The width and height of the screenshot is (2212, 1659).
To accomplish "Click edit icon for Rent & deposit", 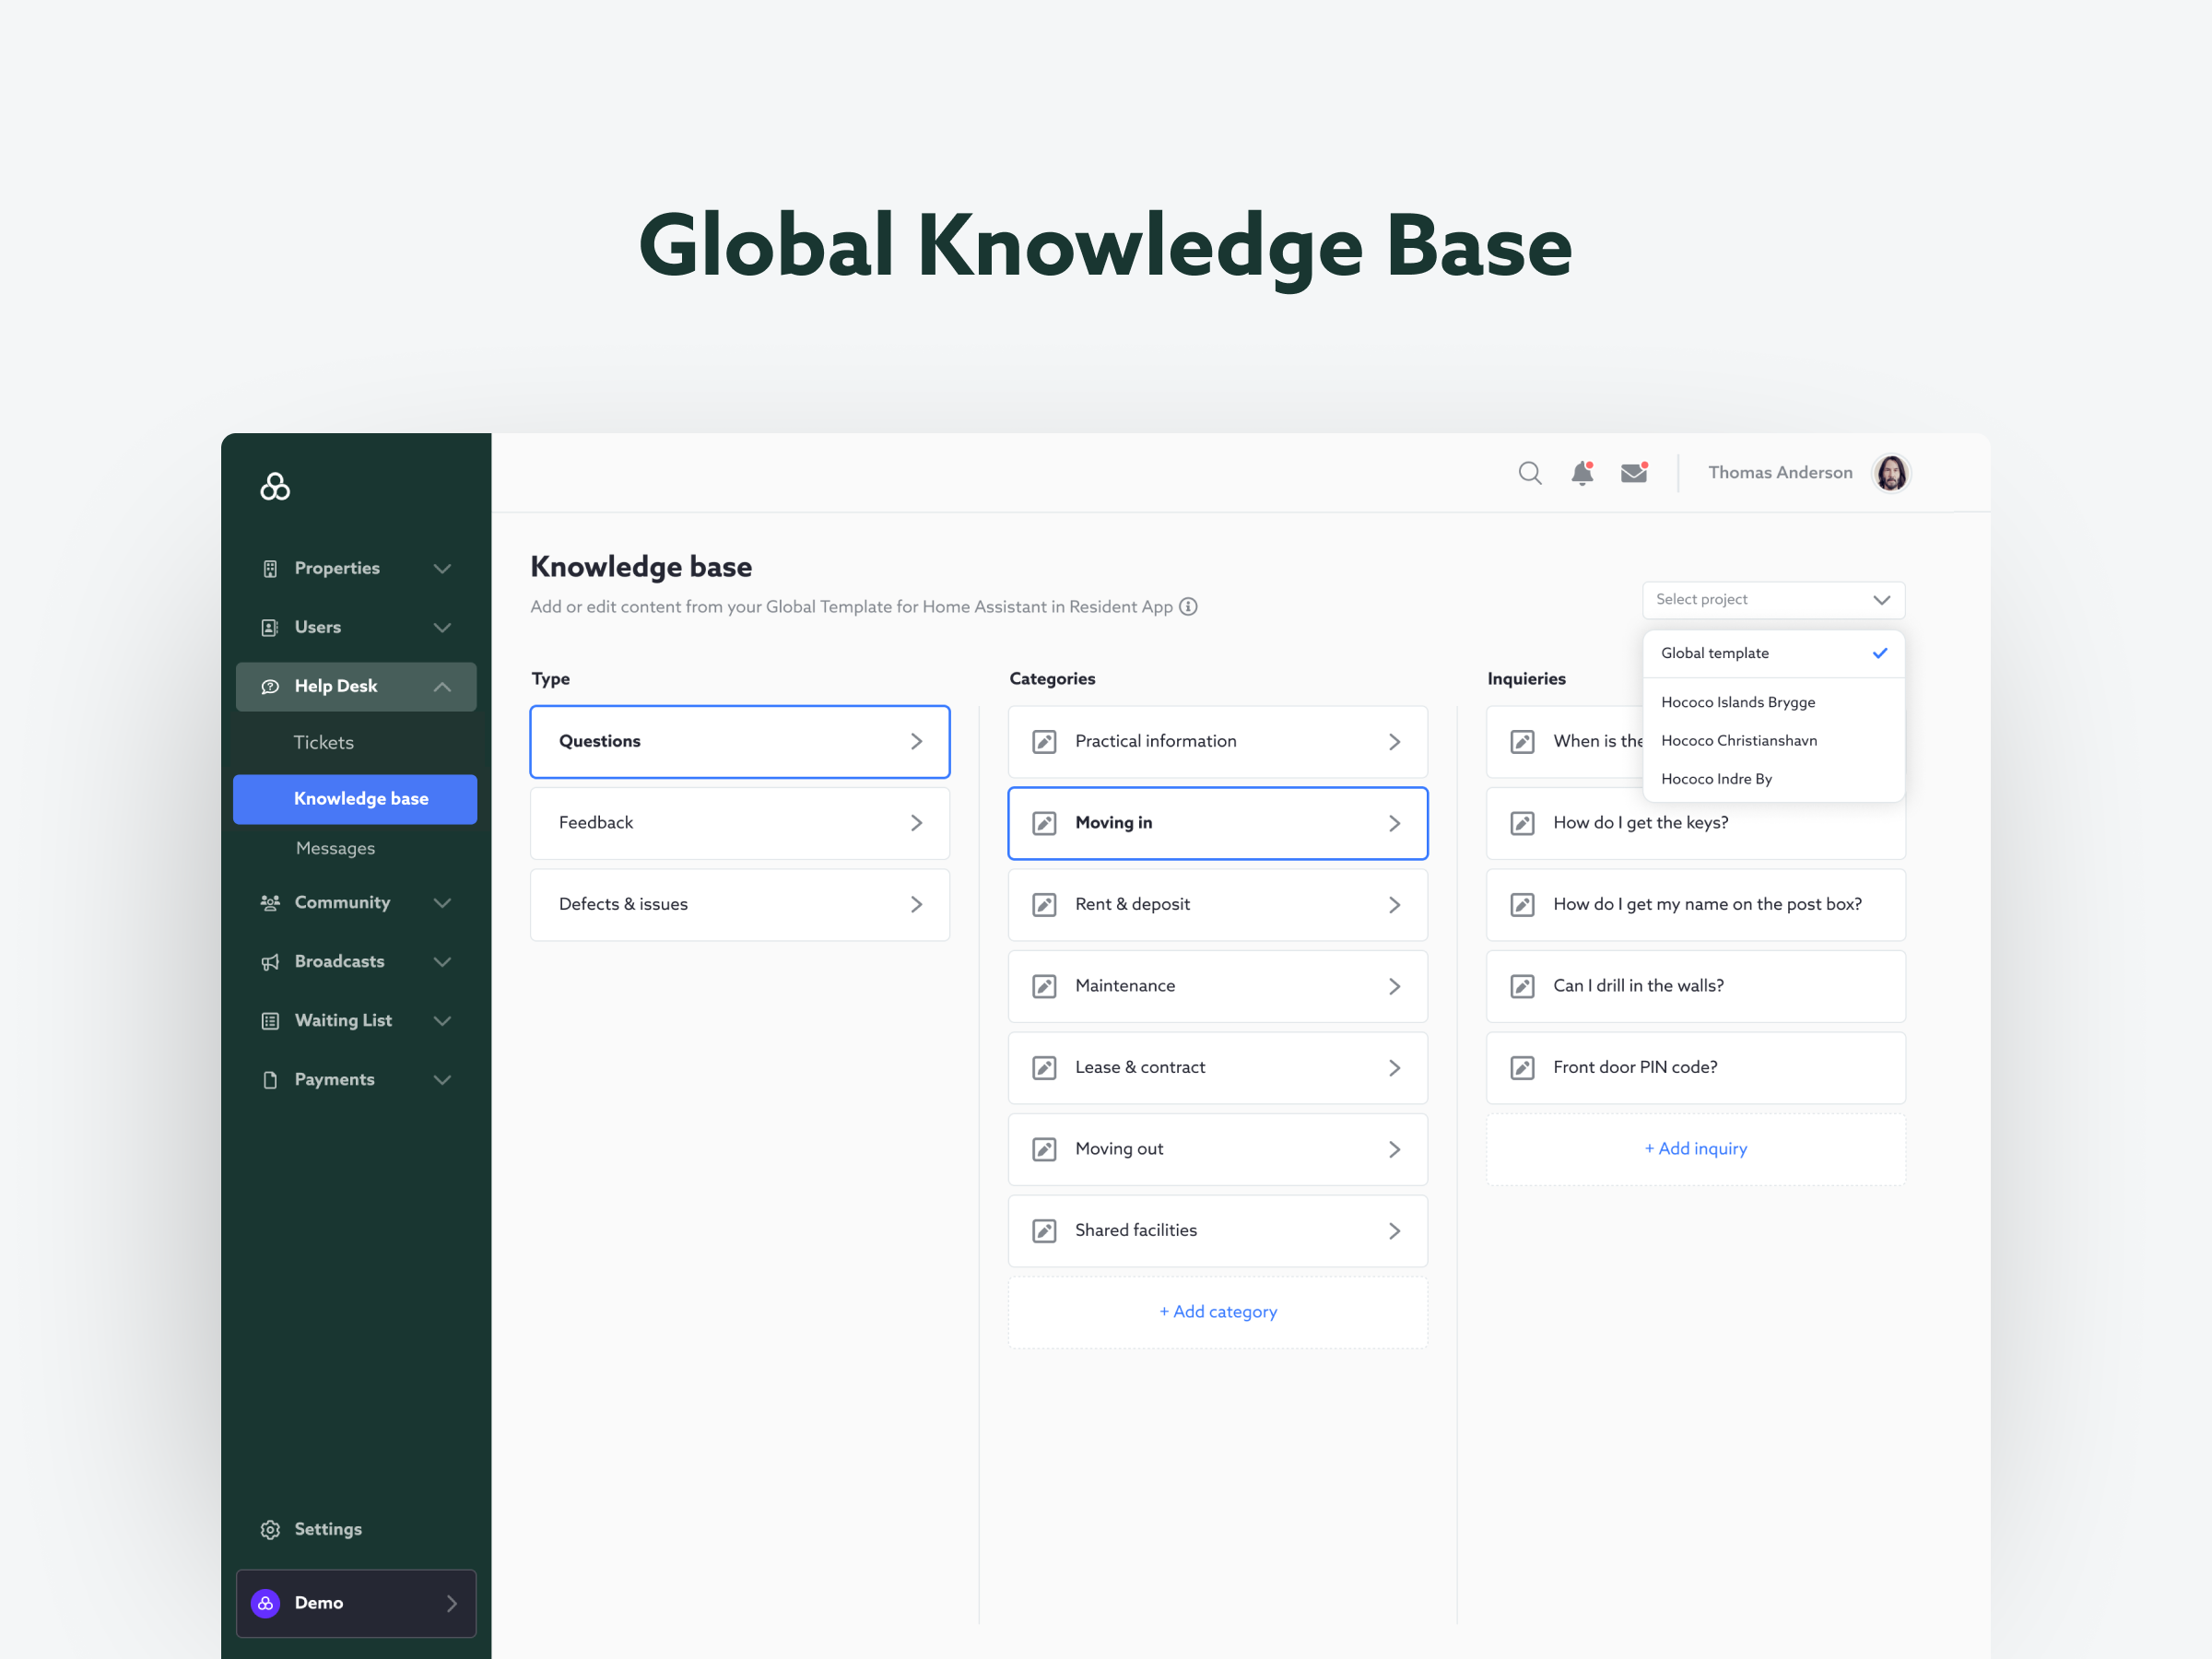I will [x=1044, y=905].
